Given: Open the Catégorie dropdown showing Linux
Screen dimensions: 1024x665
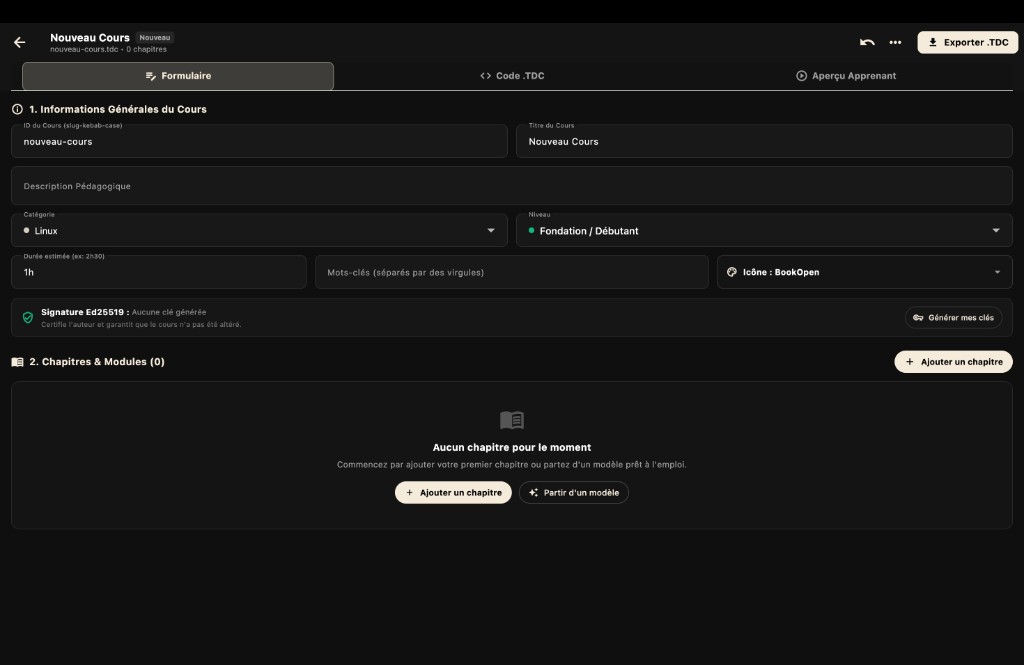Looking at the screenshot, I should 259,231.
